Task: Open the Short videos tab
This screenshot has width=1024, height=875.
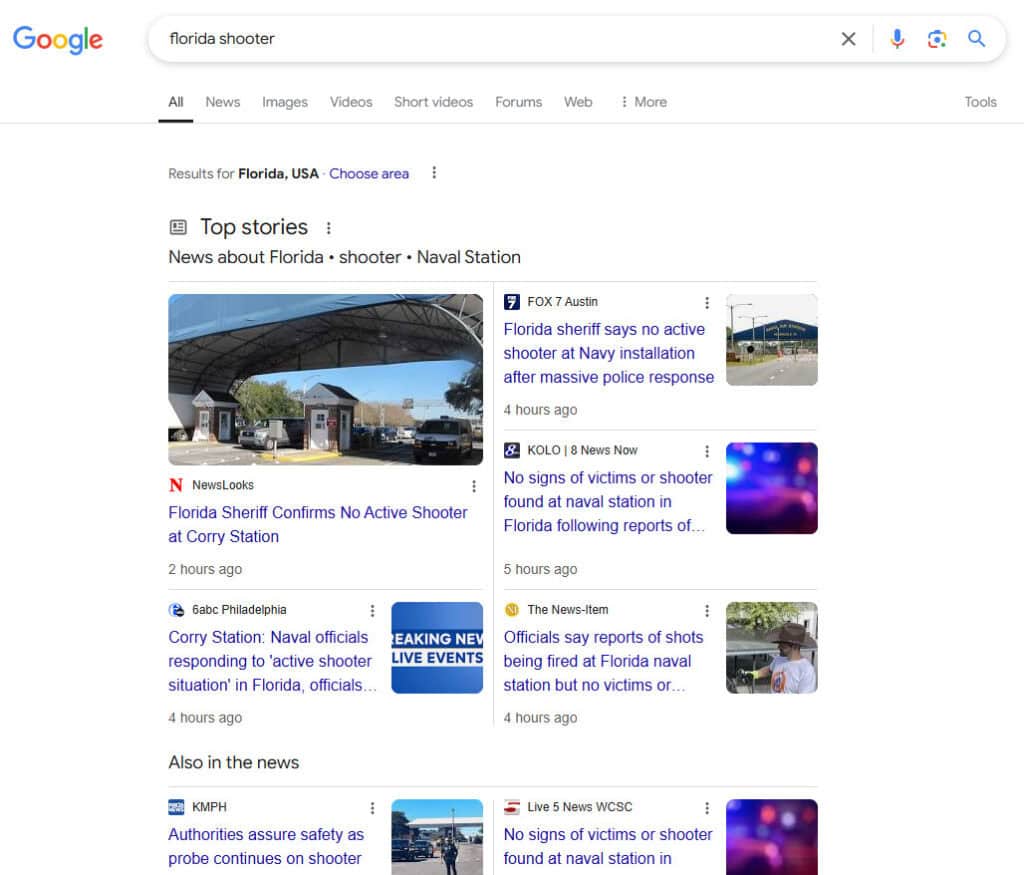Action: coord(433,102)
